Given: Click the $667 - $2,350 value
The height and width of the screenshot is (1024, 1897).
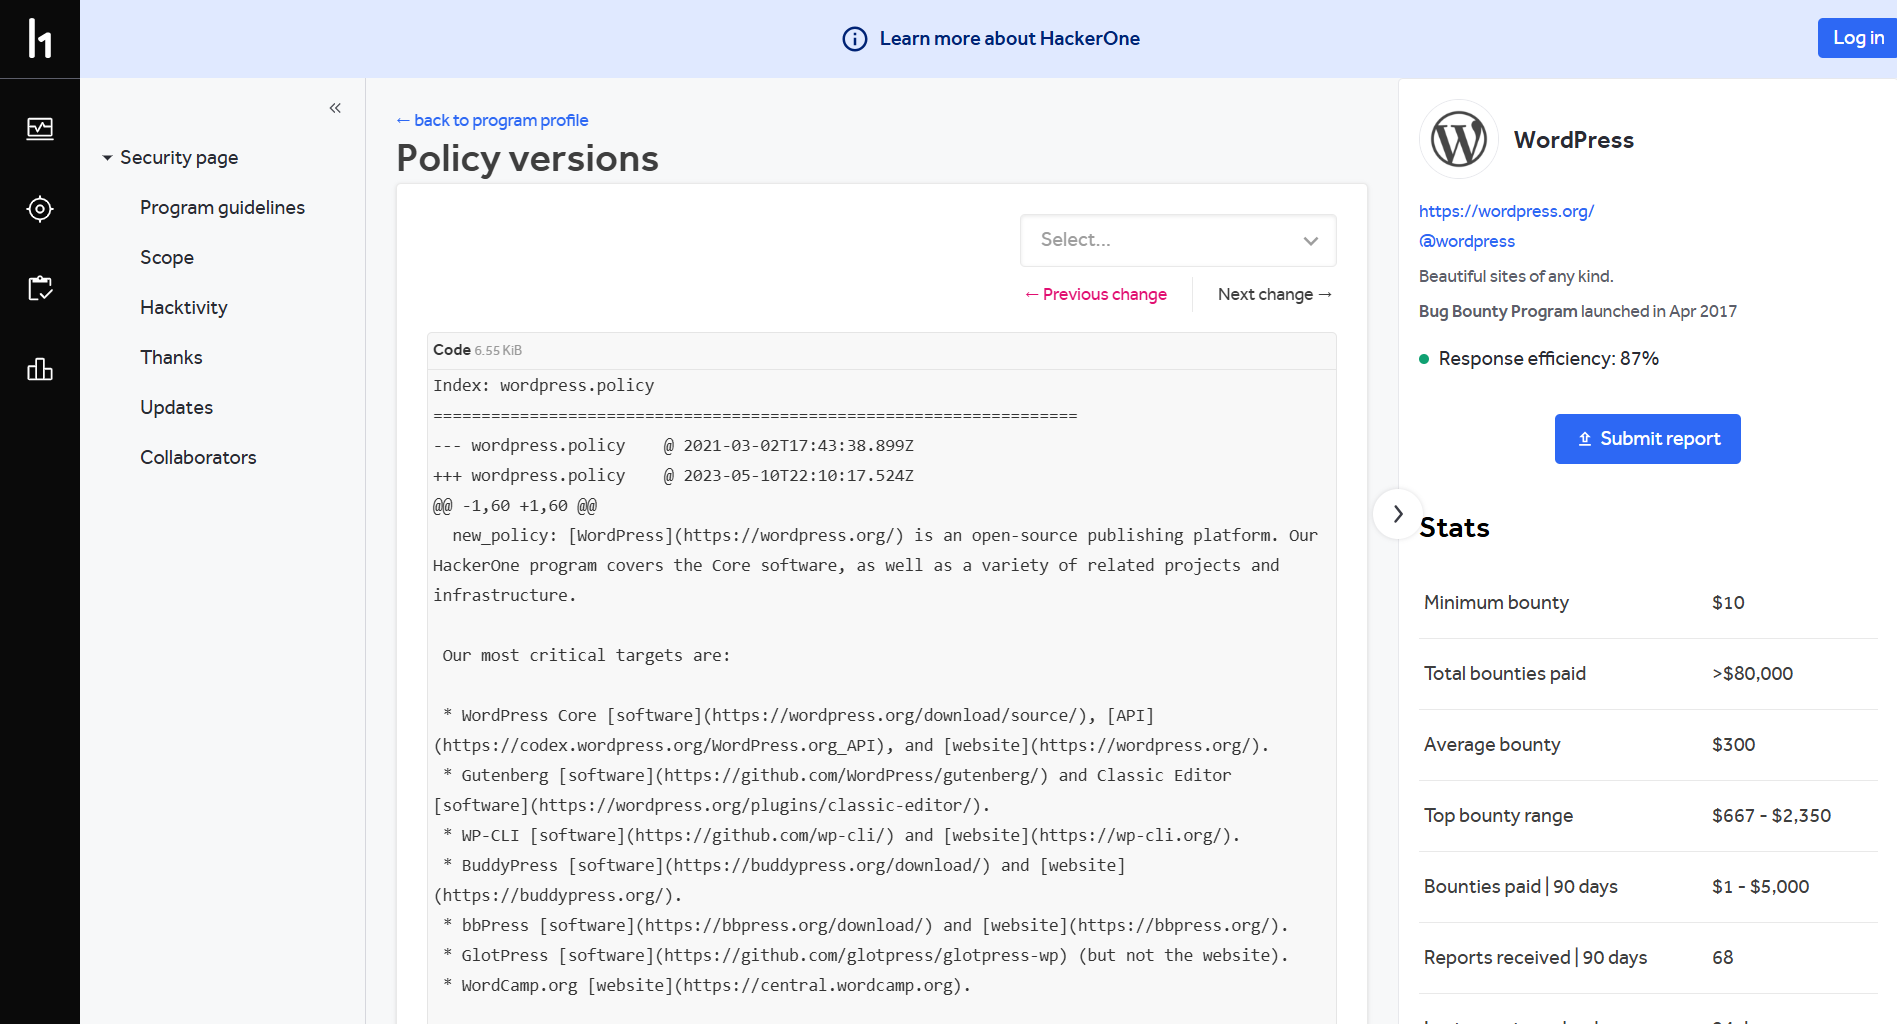Looking at the screenshot, I should point(1772,816).
